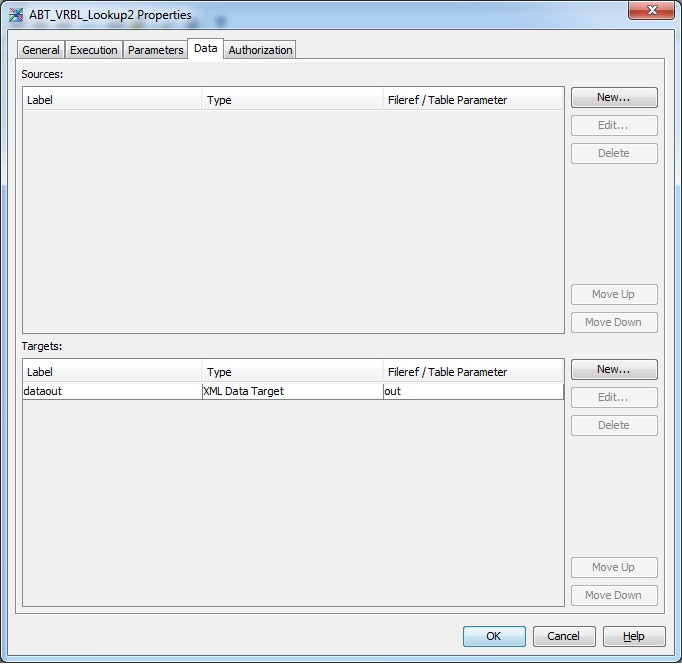The height and width of the screenshot is (664, 682).
Task: Click New button for Sources
Action: click(614, 97)
